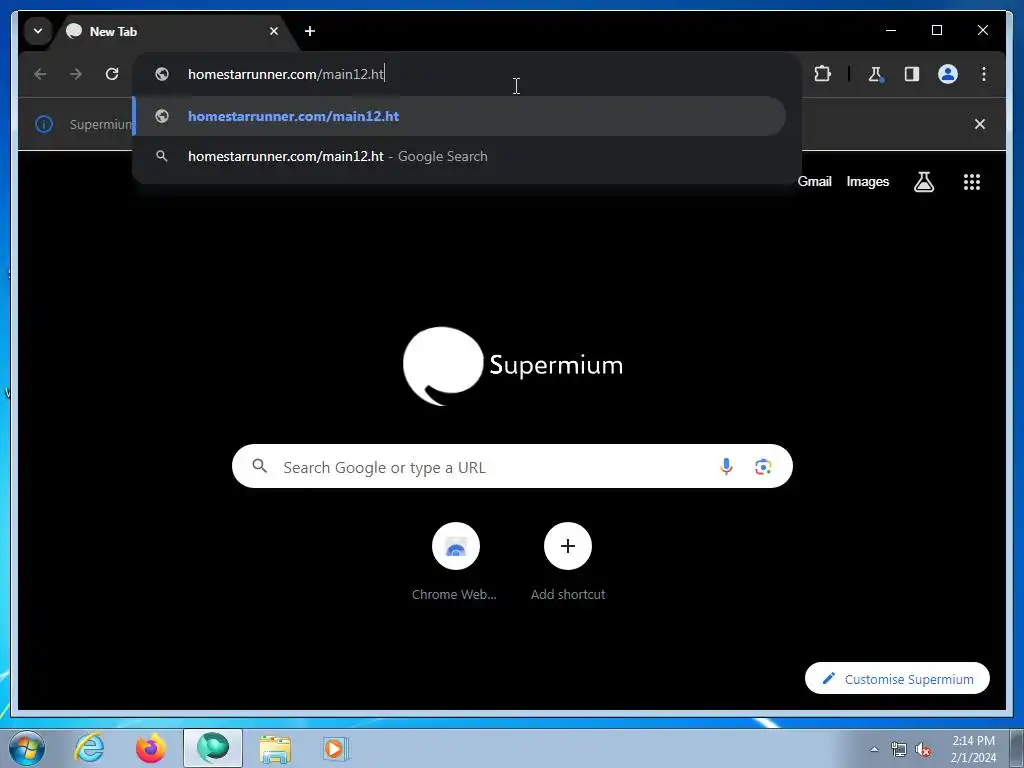Switch to Supermium taskbar button
1024x768 pixels.
coord(213,748)
